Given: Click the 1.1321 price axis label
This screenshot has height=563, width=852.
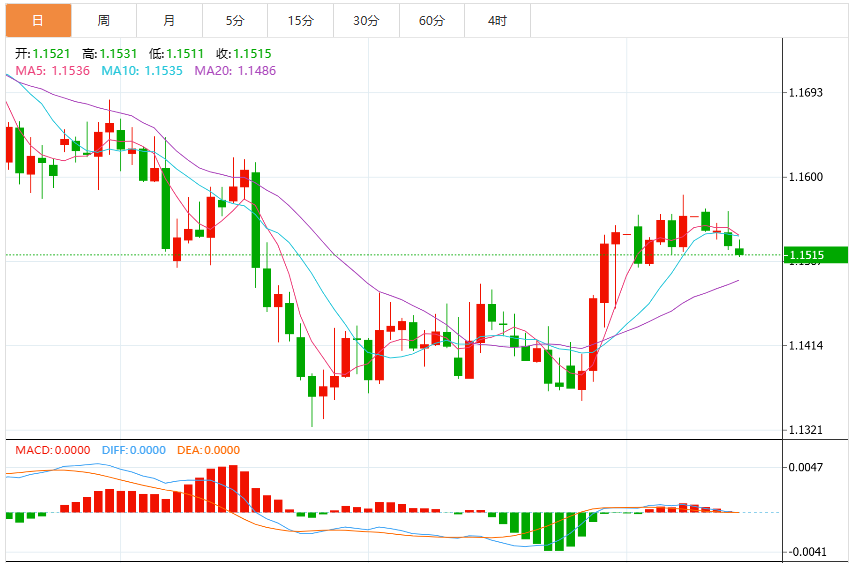Looking at the screenshot, I should (x=806, y=430).
